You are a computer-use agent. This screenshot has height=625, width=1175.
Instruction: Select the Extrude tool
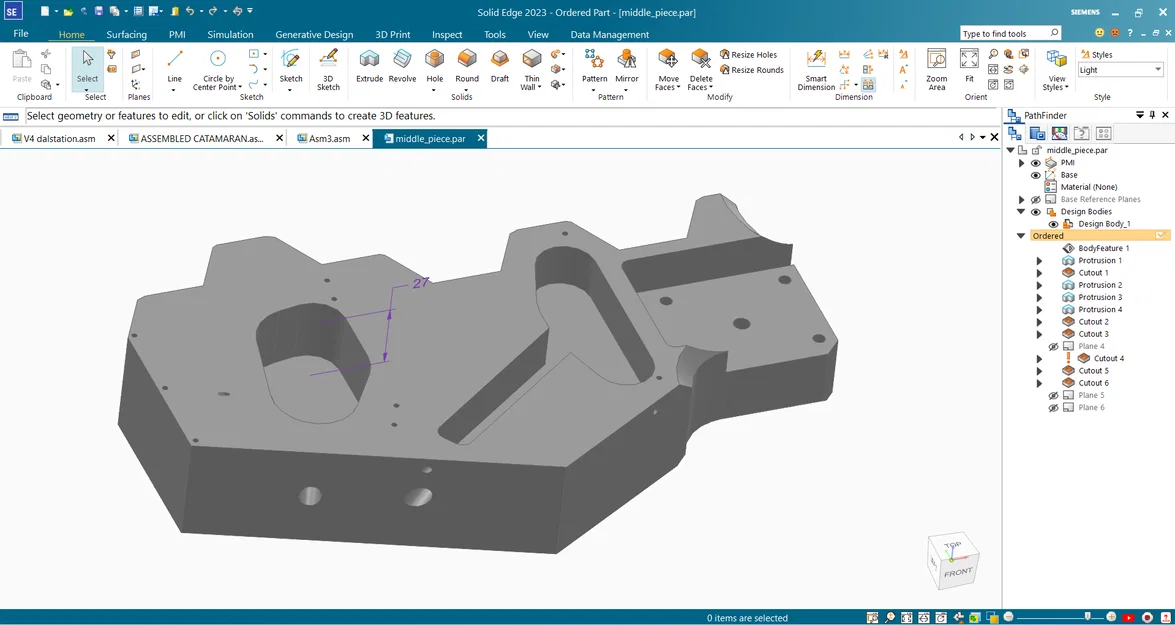tap(369, 66)
